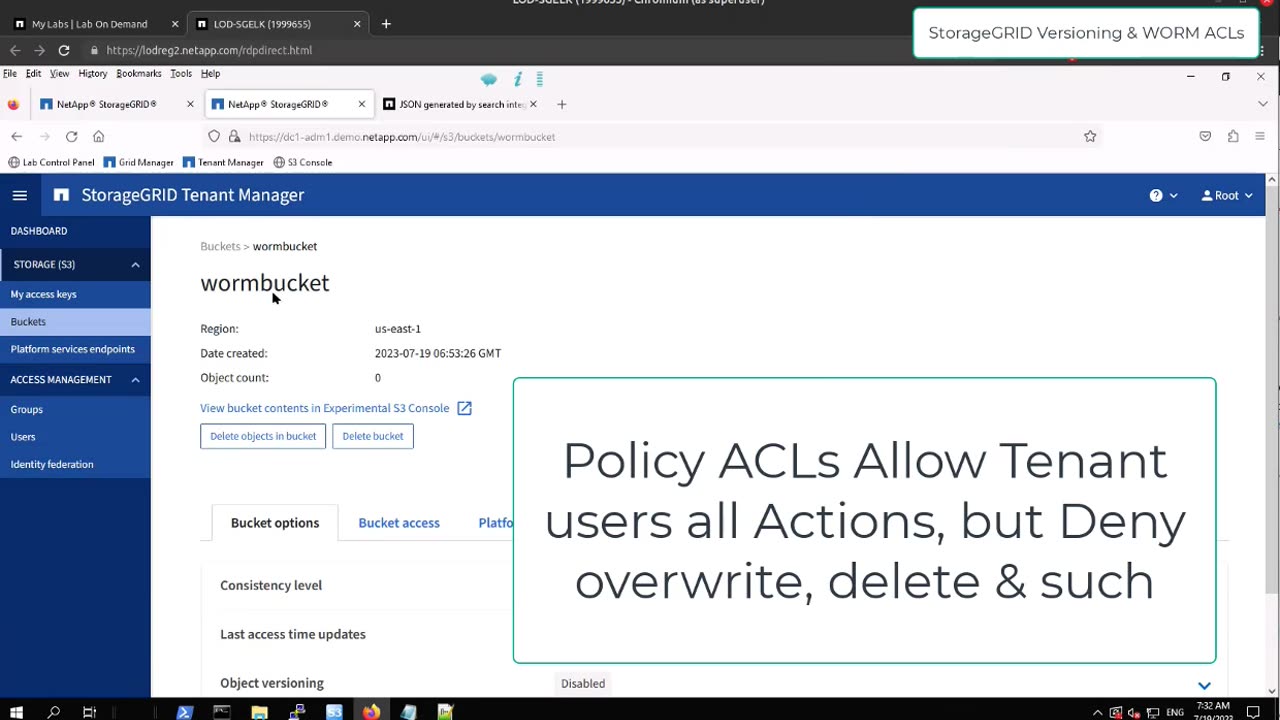The width and height of the screenshot is (1280, 720).
Task: Click the padlock site info icon
Action: [x=234, y=137]
